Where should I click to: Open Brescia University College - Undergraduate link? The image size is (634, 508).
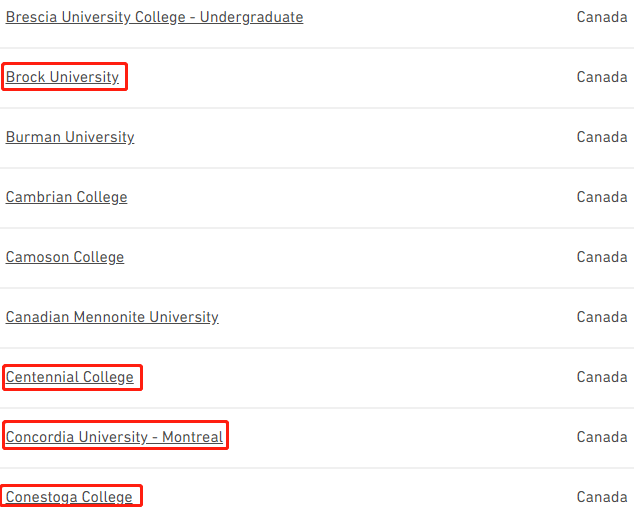[x=154, y=17]
